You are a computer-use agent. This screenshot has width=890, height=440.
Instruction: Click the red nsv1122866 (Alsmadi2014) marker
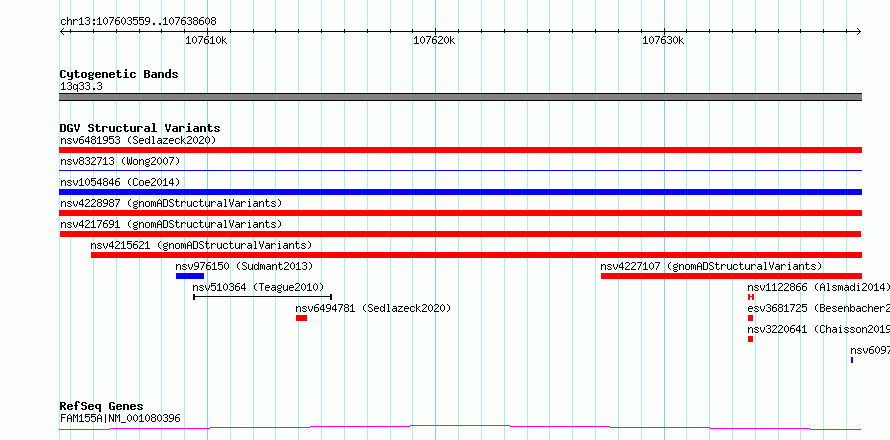[751, 297]
